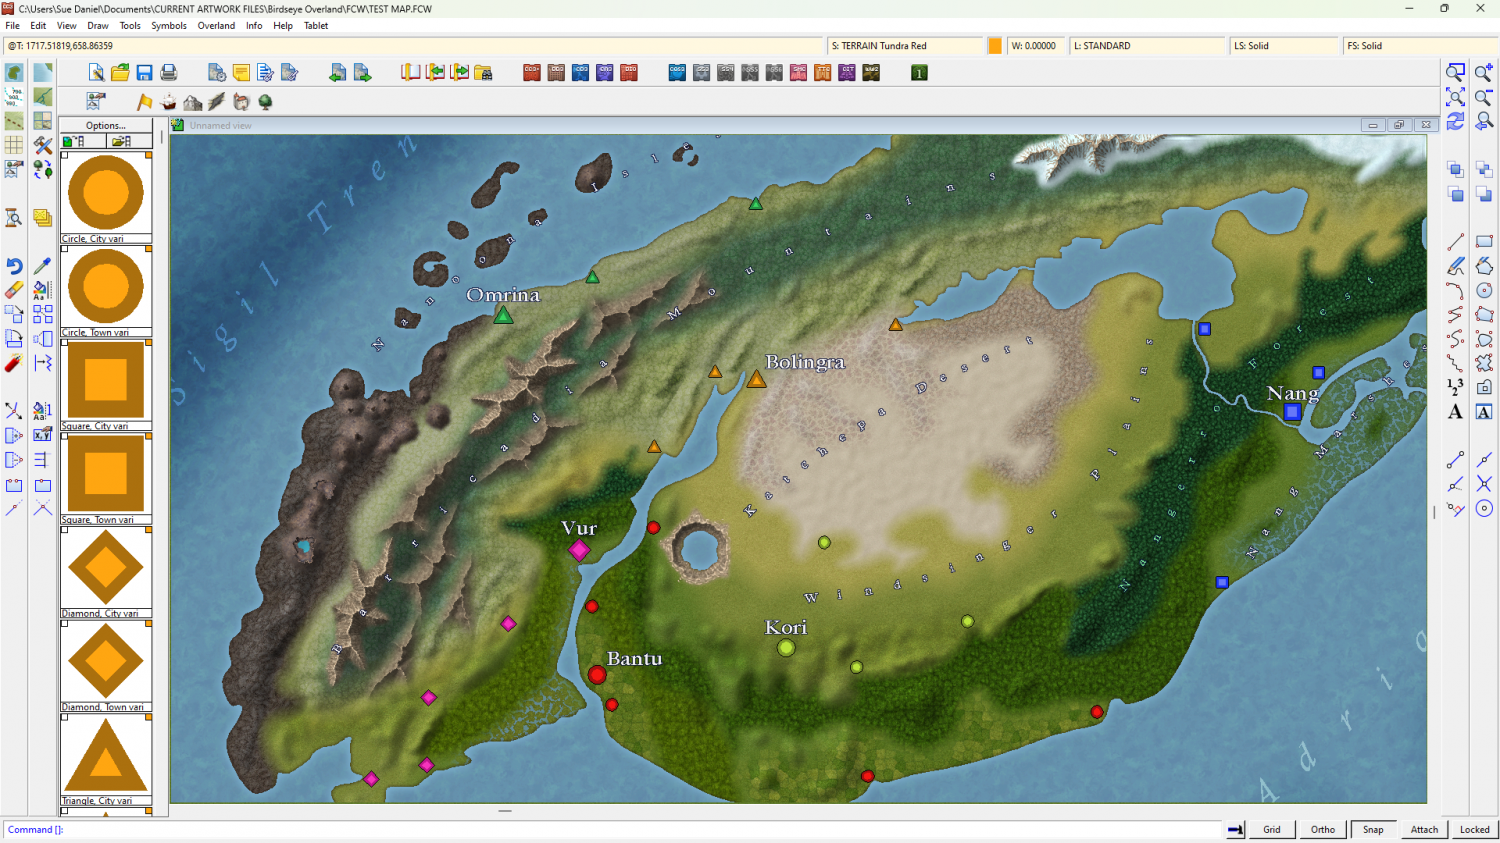Click the Zoom Extents icon
Viewport: 1500px width, 843px height.
pyautogui.click(x=1456, y=97)
